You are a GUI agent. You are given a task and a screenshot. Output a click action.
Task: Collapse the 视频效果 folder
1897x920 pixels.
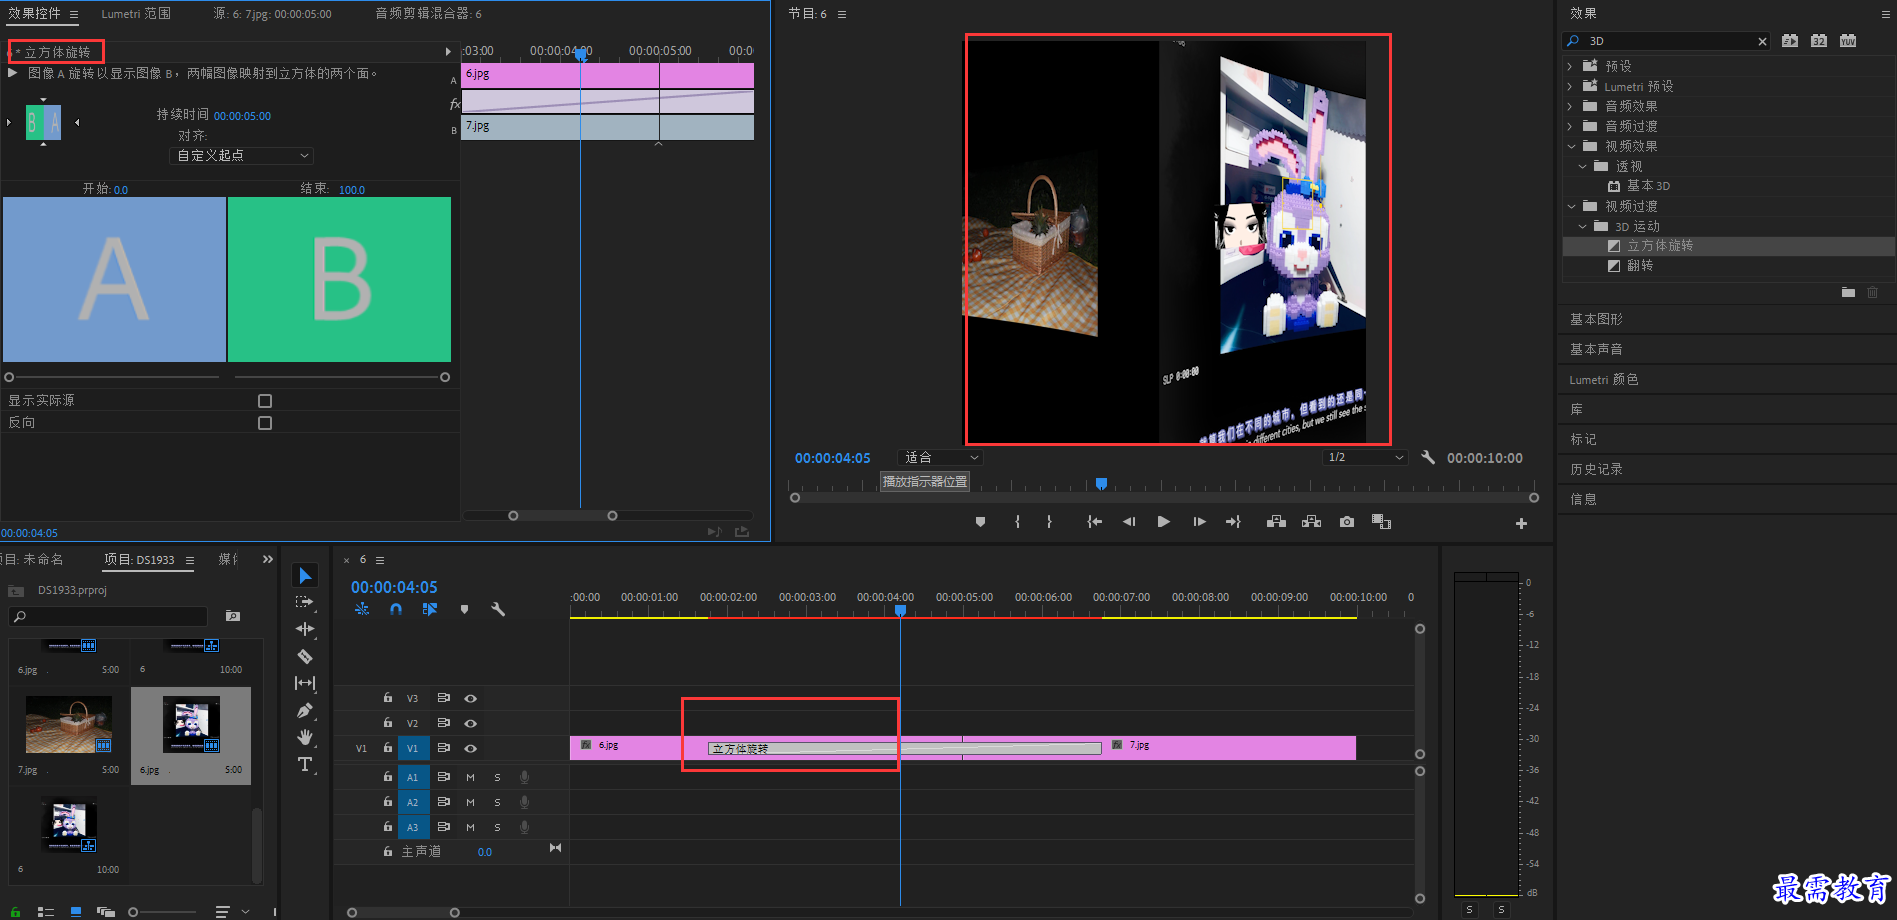1571,146
